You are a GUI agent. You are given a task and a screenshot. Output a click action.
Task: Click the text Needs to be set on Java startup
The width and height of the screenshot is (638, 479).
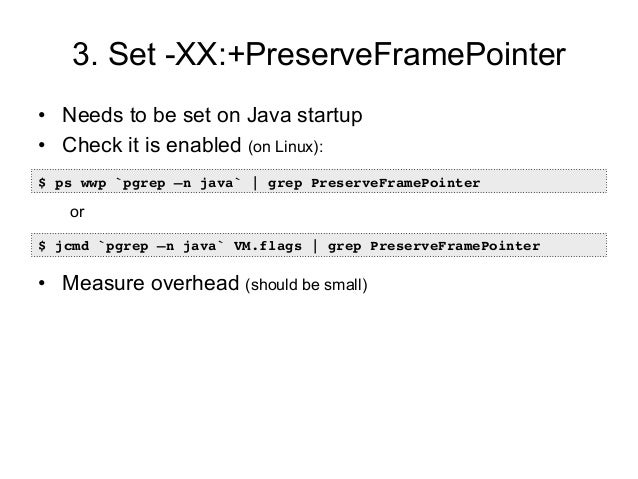[x=212, y=115]
